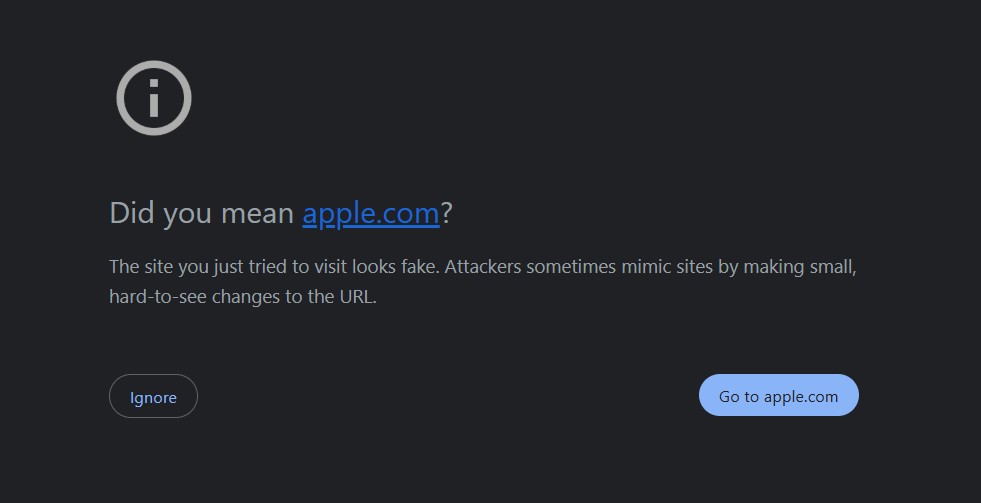
Task: Click the text 'hard-to-see changes to the URL'
Action: (x=243, y=297)
